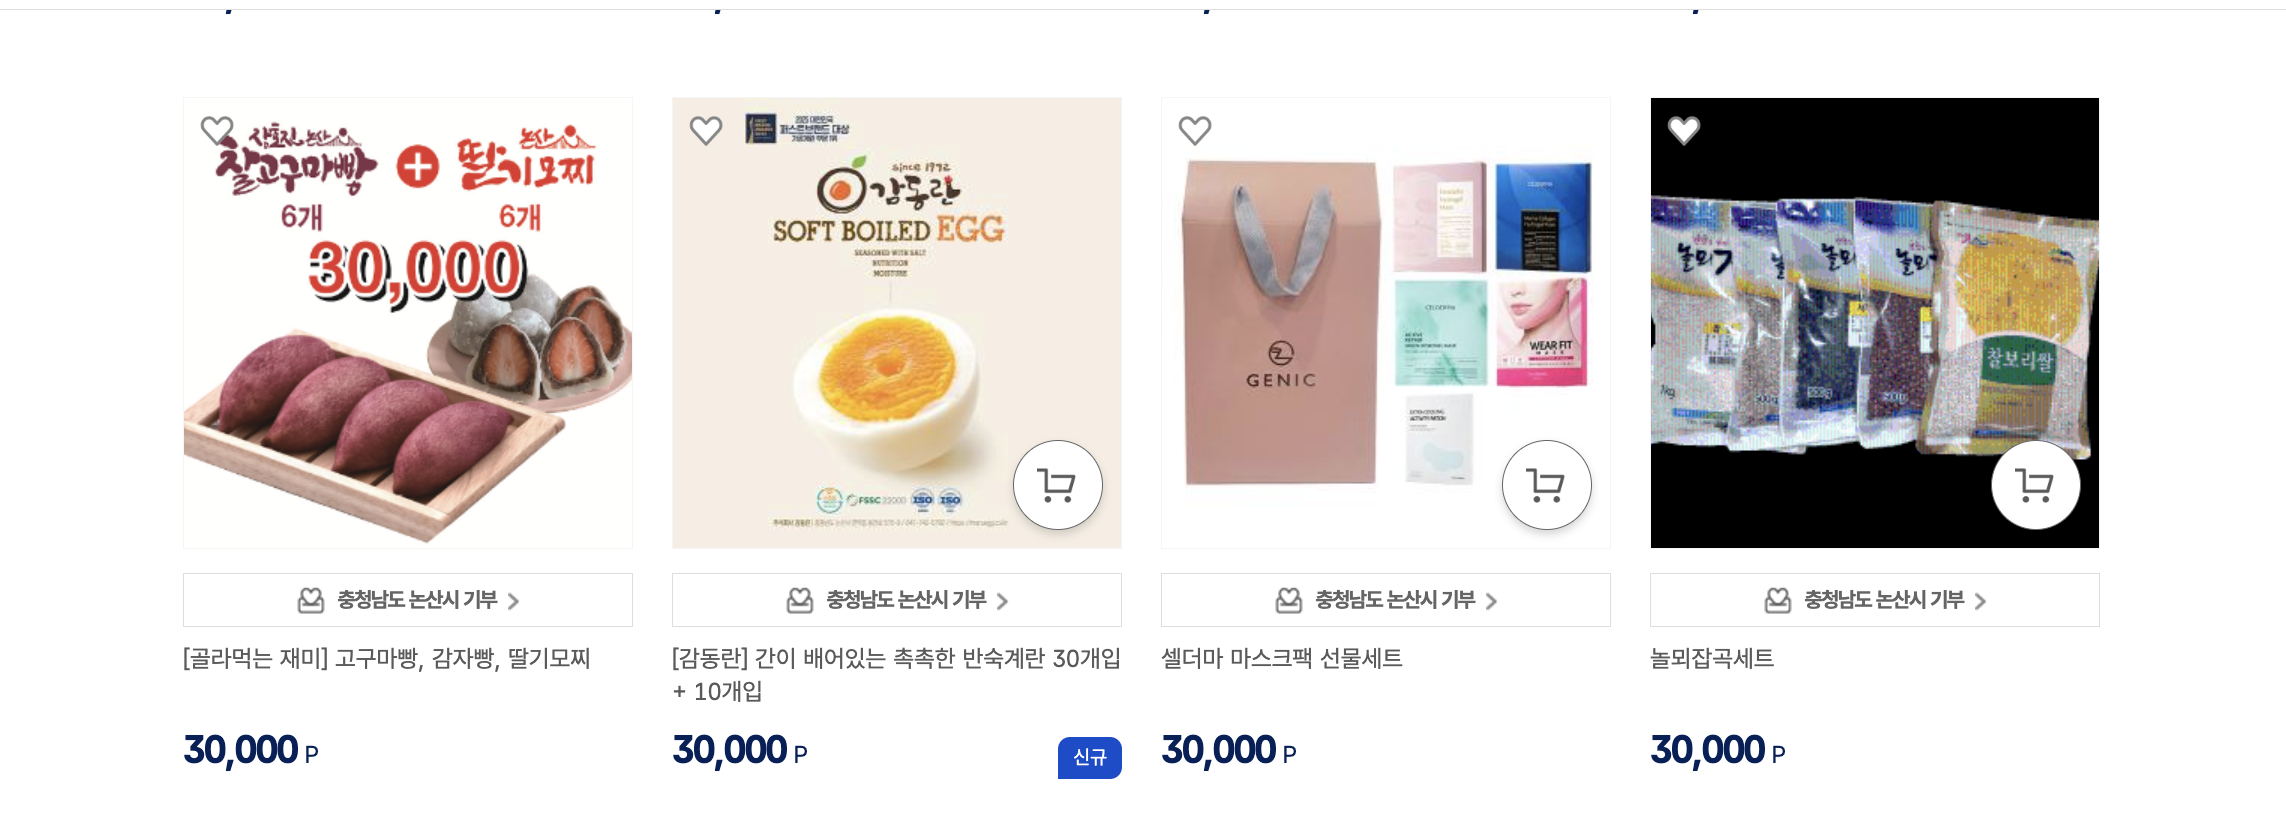
Task: Open product title 골라먹는 재미 고구마빵
Action: pos(387,658)
